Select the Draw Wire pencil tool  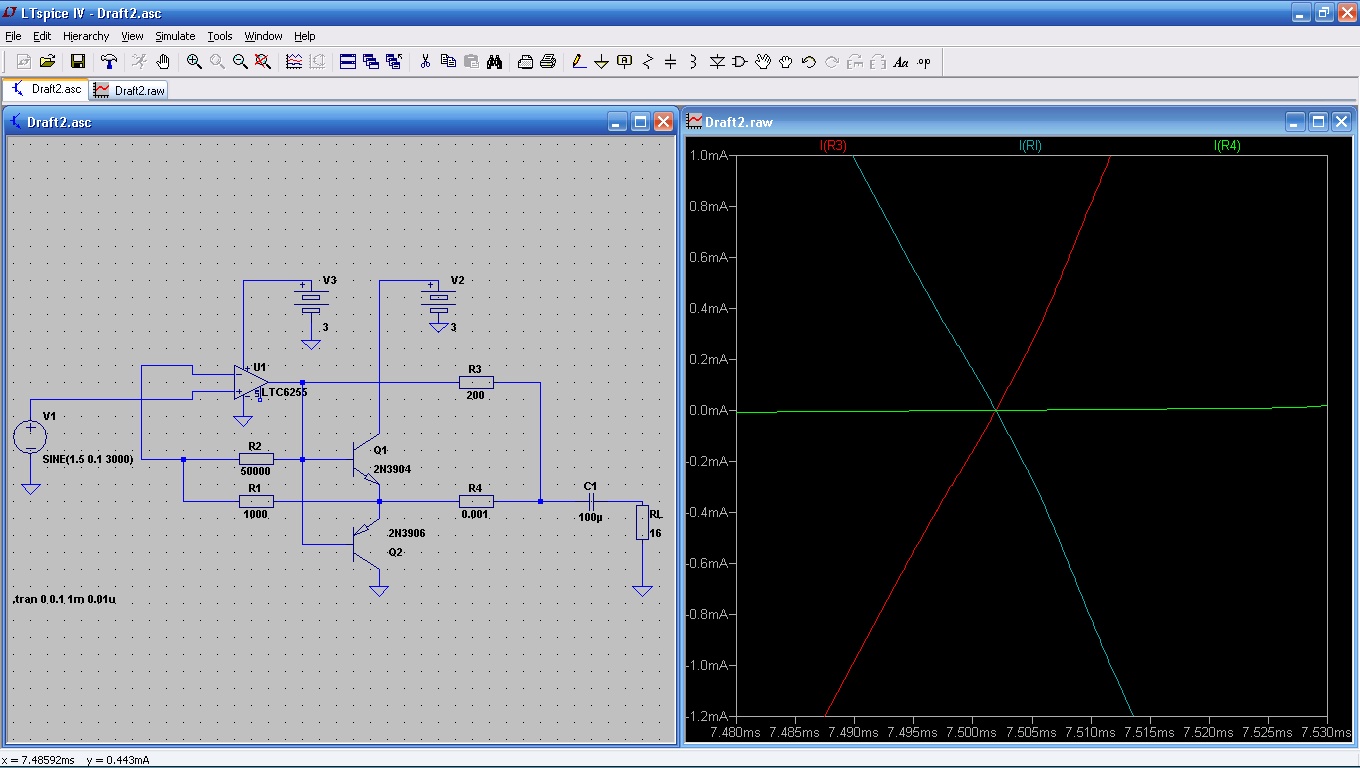(x=578, y=62)
